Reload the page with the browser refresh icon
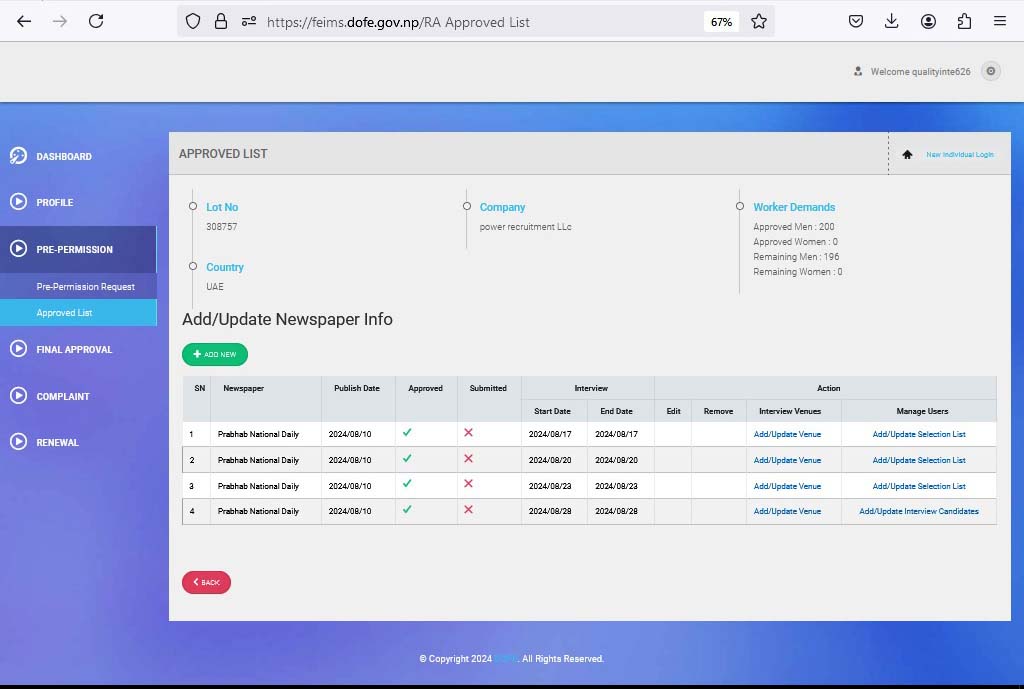This screenshot has height=689, width=1024. point(96,21)
